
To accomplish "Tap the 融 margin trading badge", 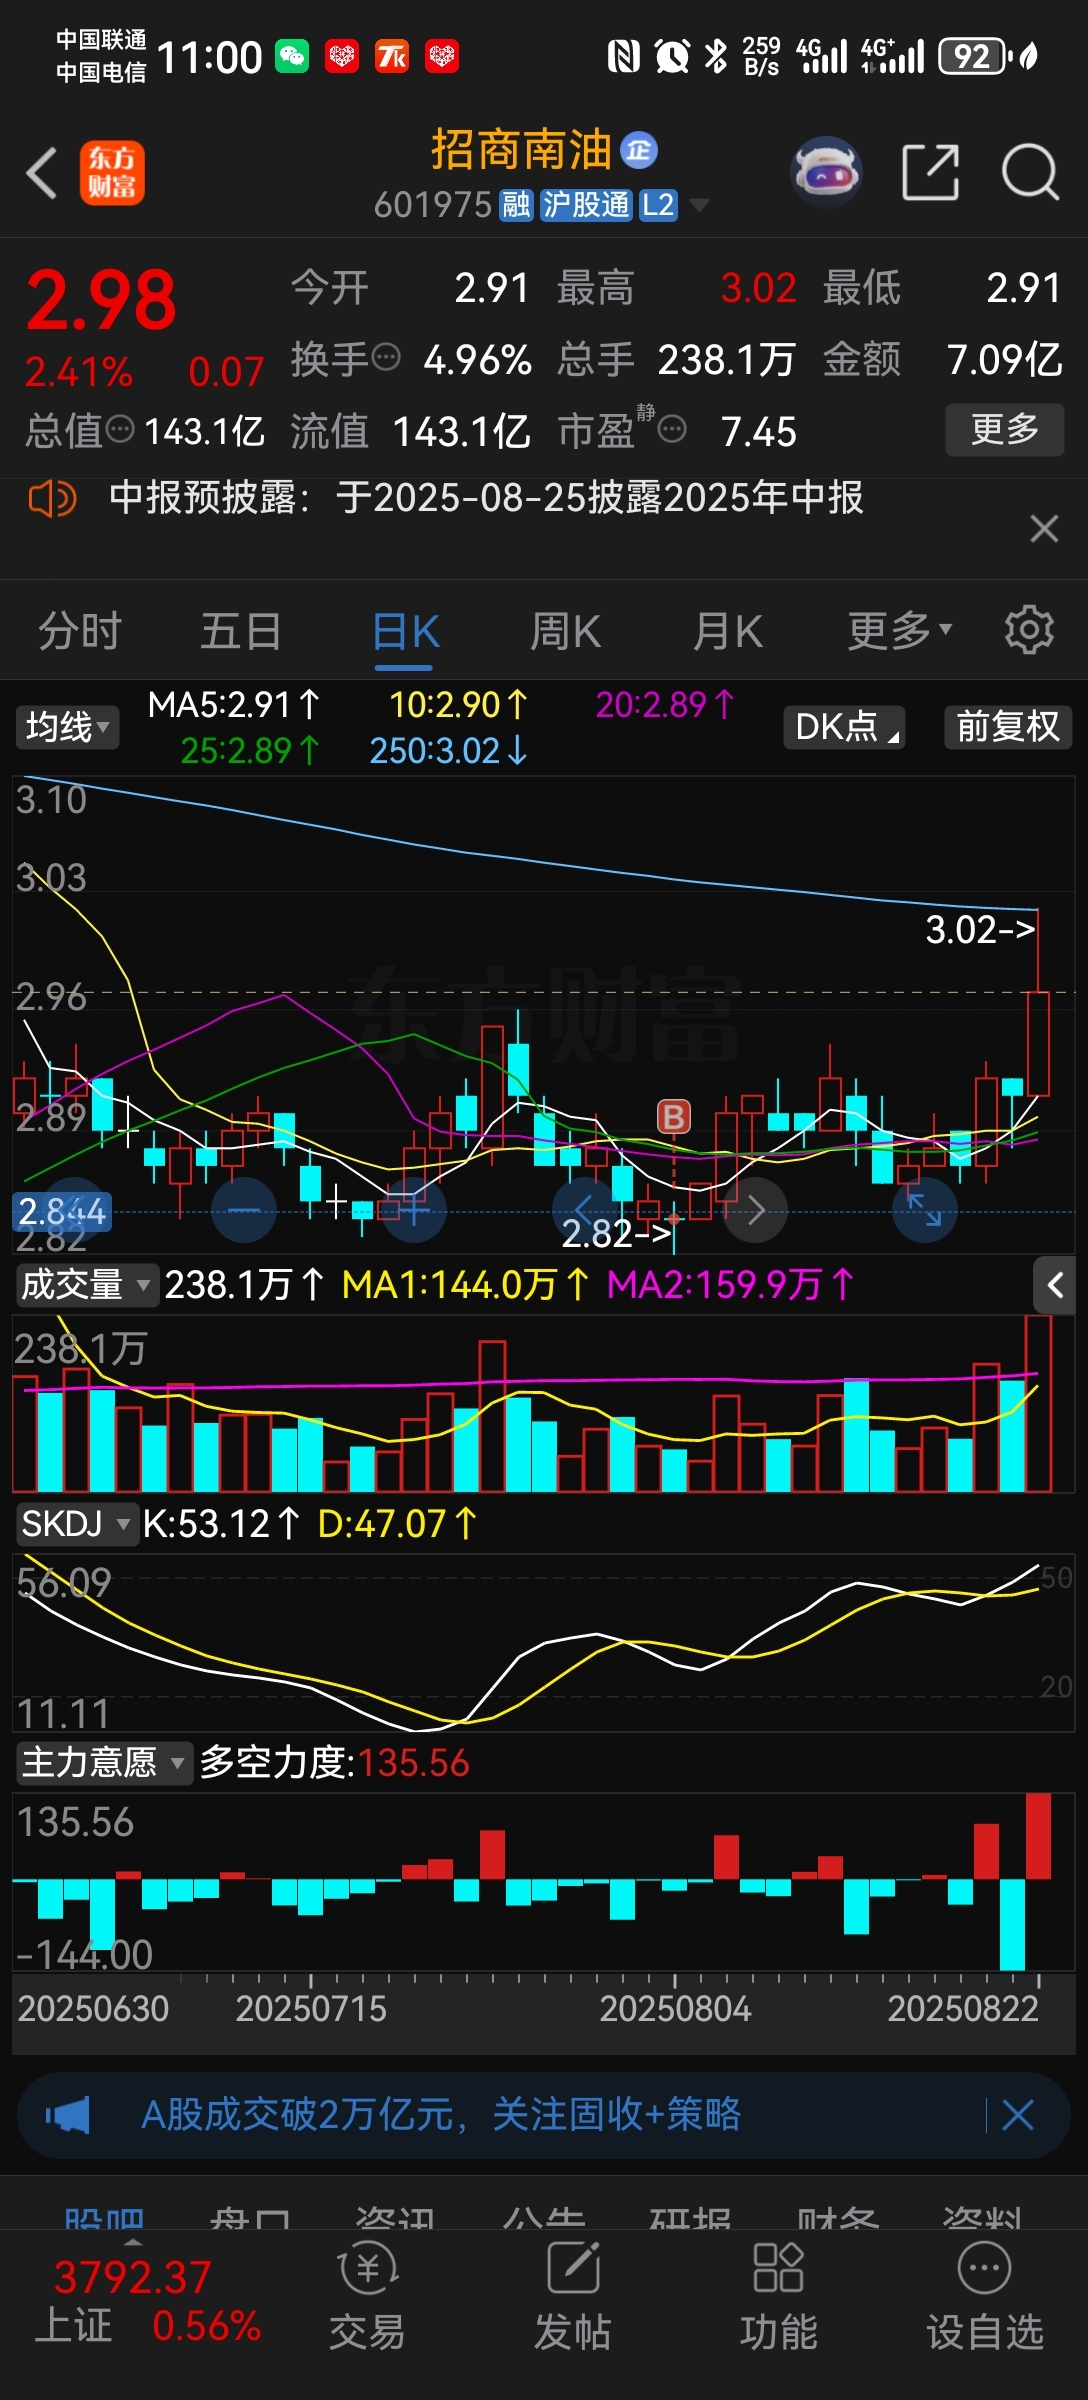I will pyautogui.click(x=516, y=205).
